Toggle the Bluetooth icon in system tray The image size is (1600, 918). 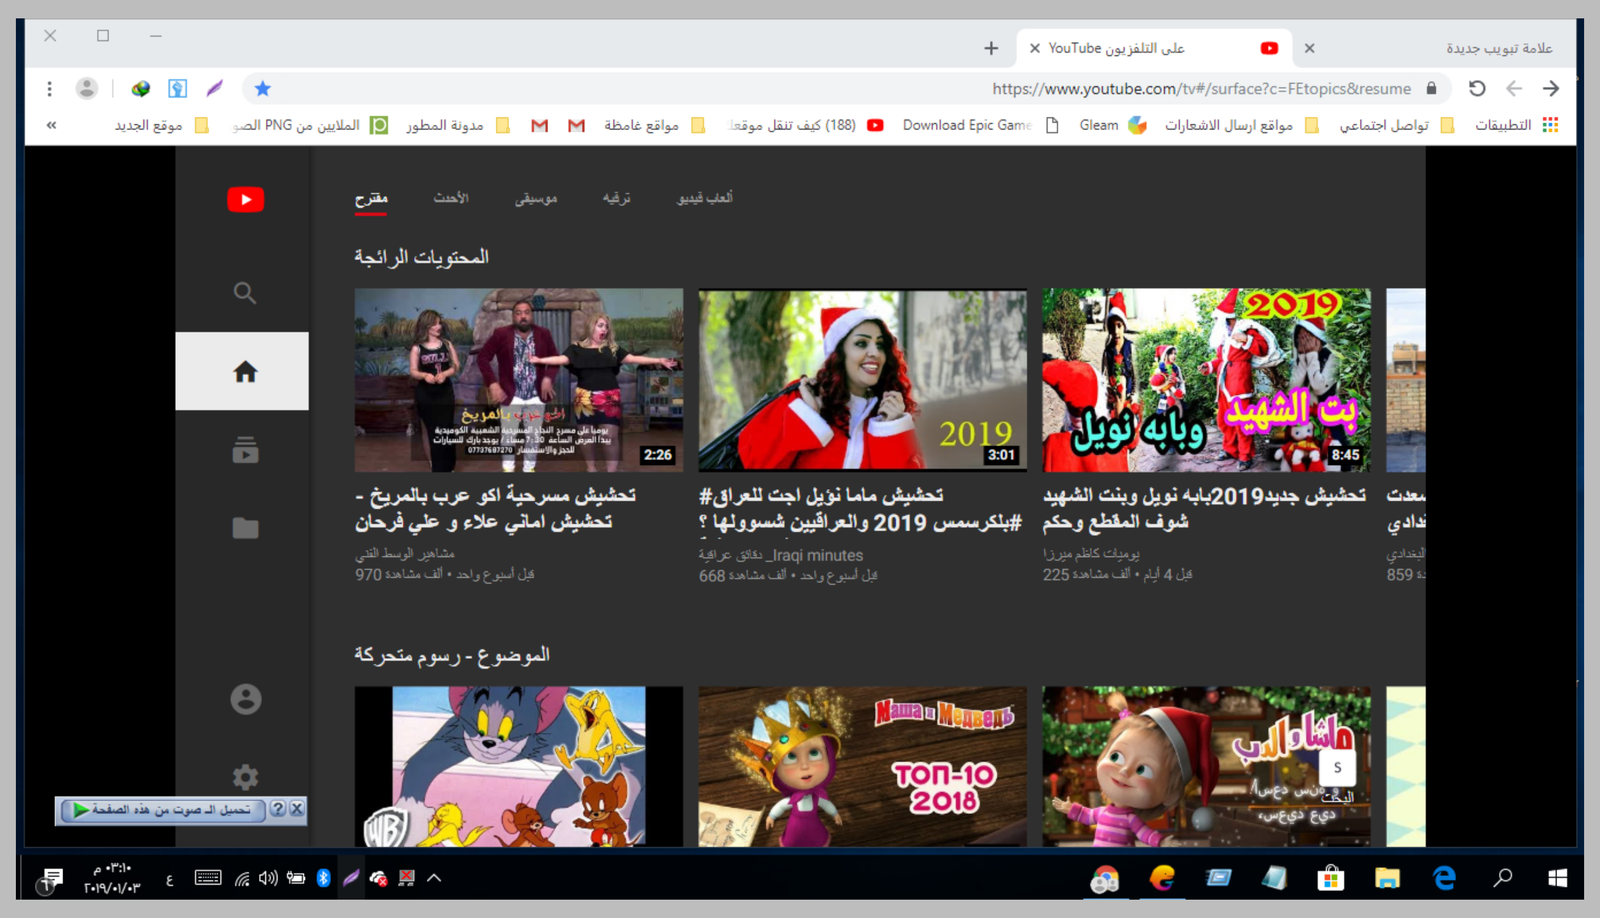pyautogui.click(x=323, y=878)
